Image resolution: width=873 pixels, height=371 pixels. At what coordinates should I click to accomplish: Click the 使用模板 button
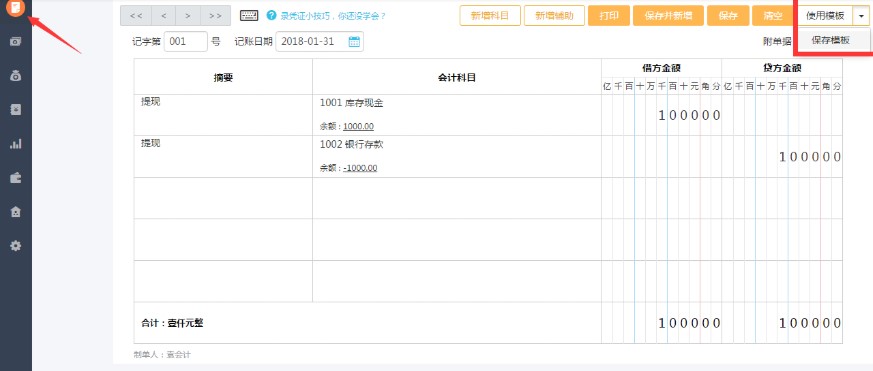click(x=825, y=16)
